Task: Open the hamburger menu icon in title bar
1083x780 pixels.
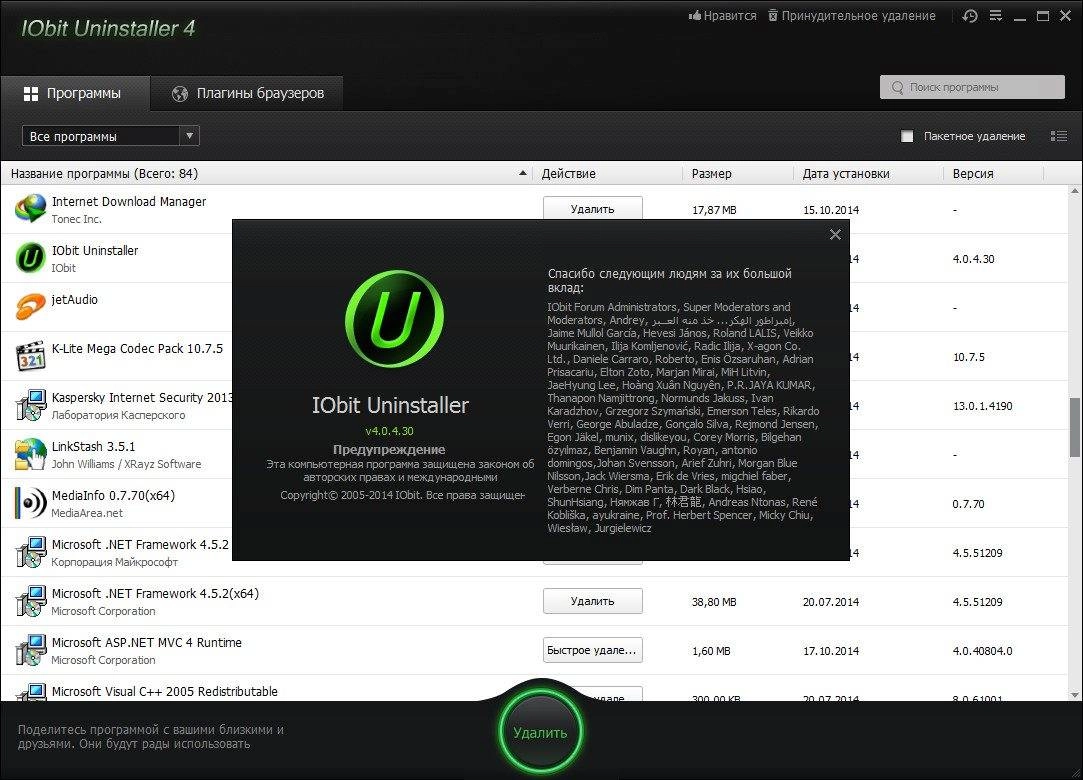Action: (x=995, y=15)
